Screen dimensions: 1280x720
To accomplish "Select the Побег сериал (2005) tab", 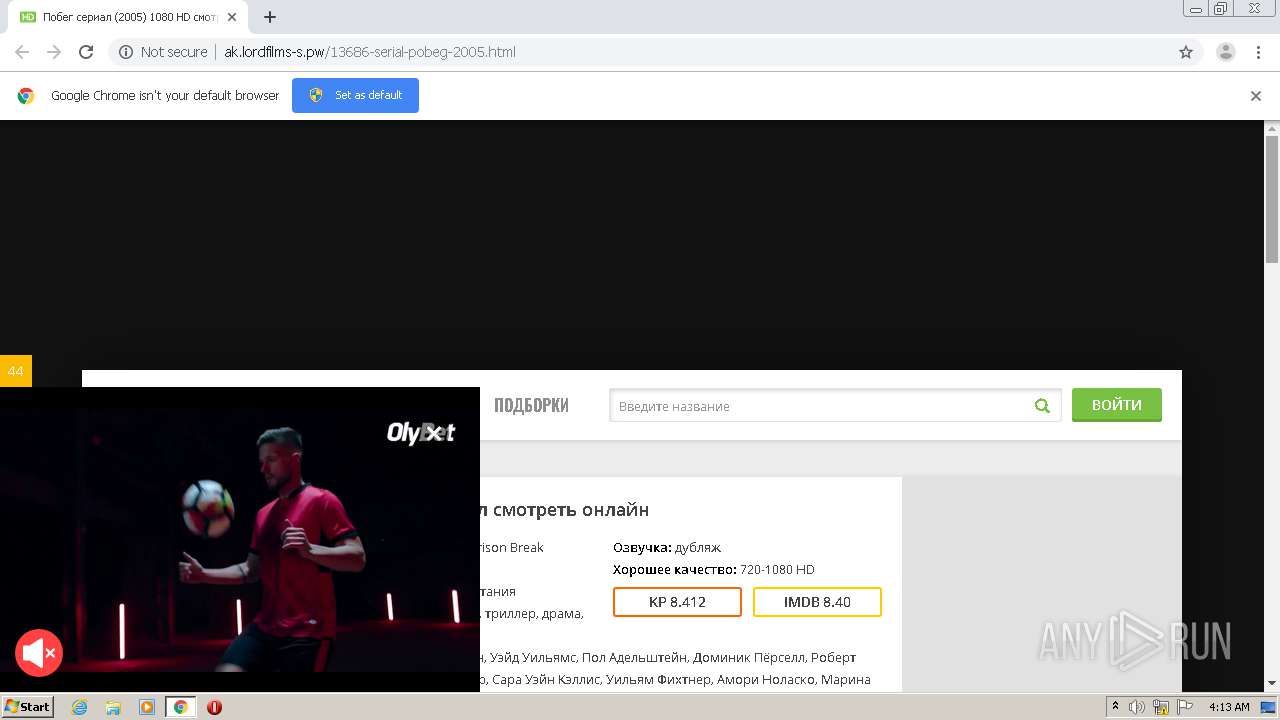I will point(128,17).
